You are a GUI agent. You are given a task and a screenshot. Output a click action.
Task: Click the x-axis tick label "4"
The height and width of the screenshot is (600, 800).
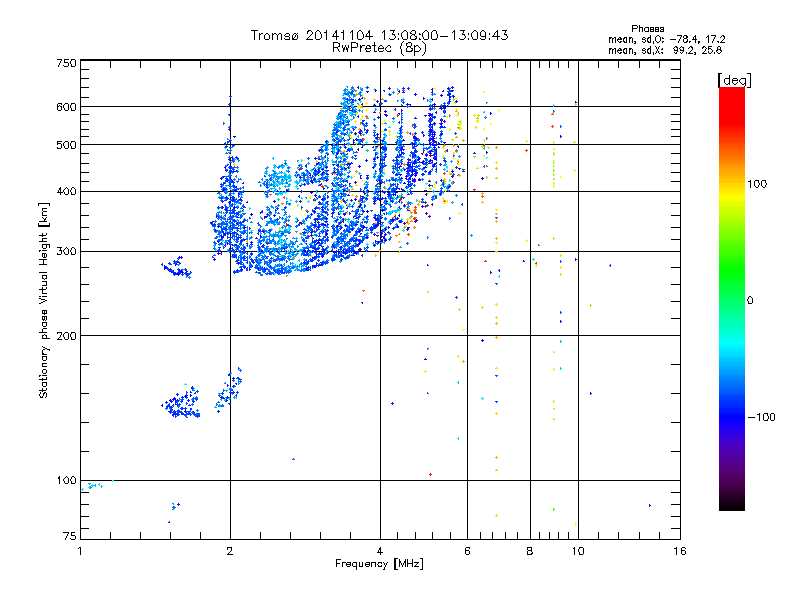[x=380, y=551]
